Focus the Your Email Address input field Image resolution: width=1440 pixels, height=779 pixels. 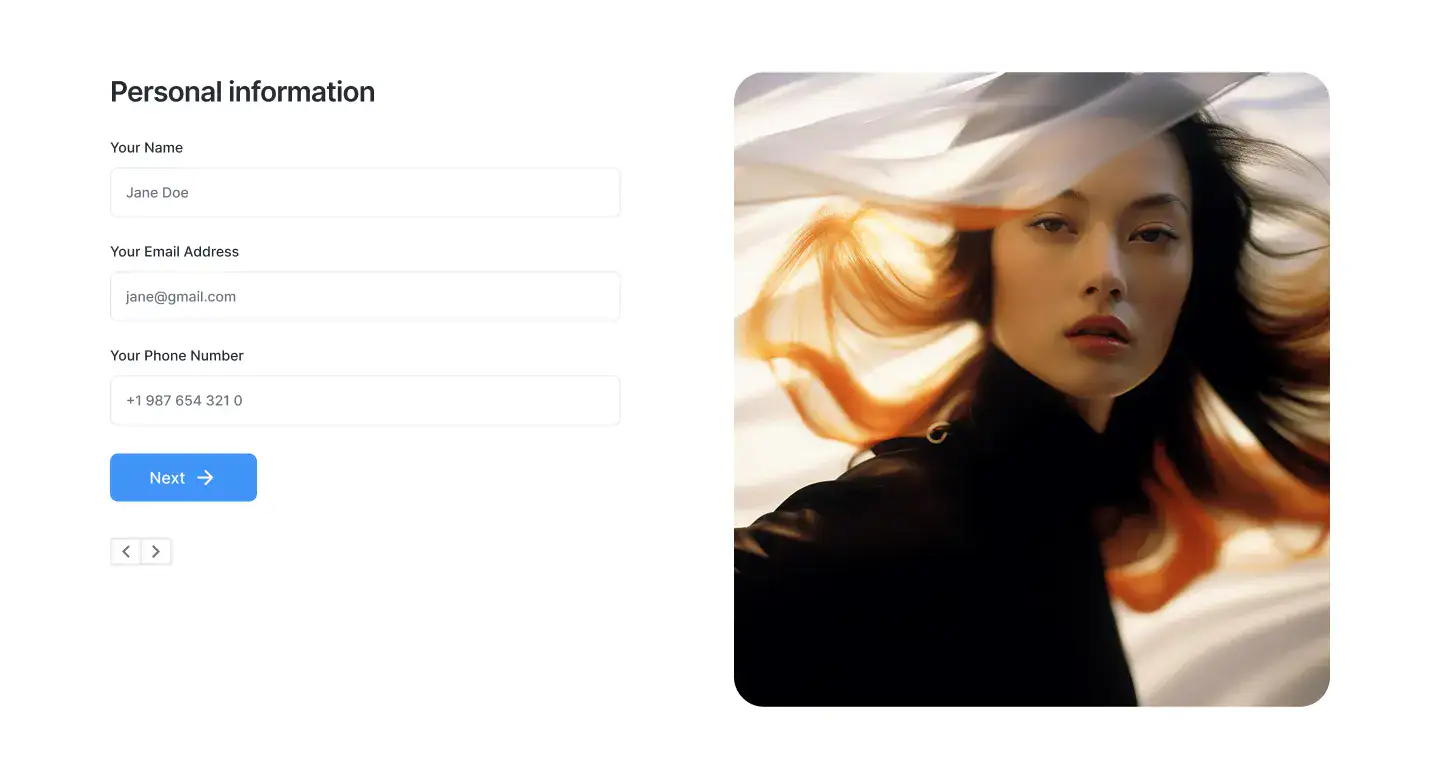(365, 296)
